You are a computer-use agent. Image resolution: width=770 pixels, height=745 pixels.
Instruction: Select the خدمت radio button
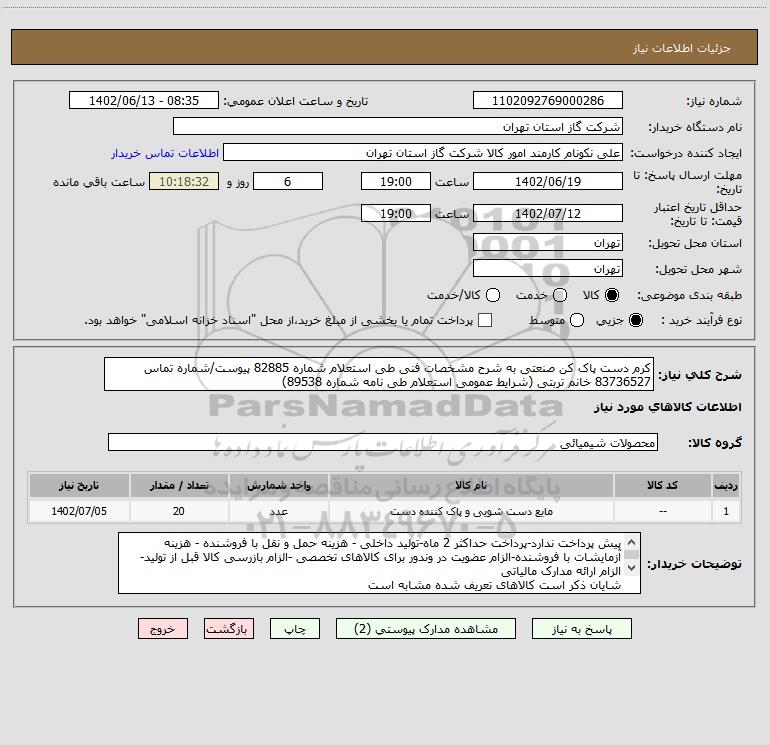(x=560, y=295)
